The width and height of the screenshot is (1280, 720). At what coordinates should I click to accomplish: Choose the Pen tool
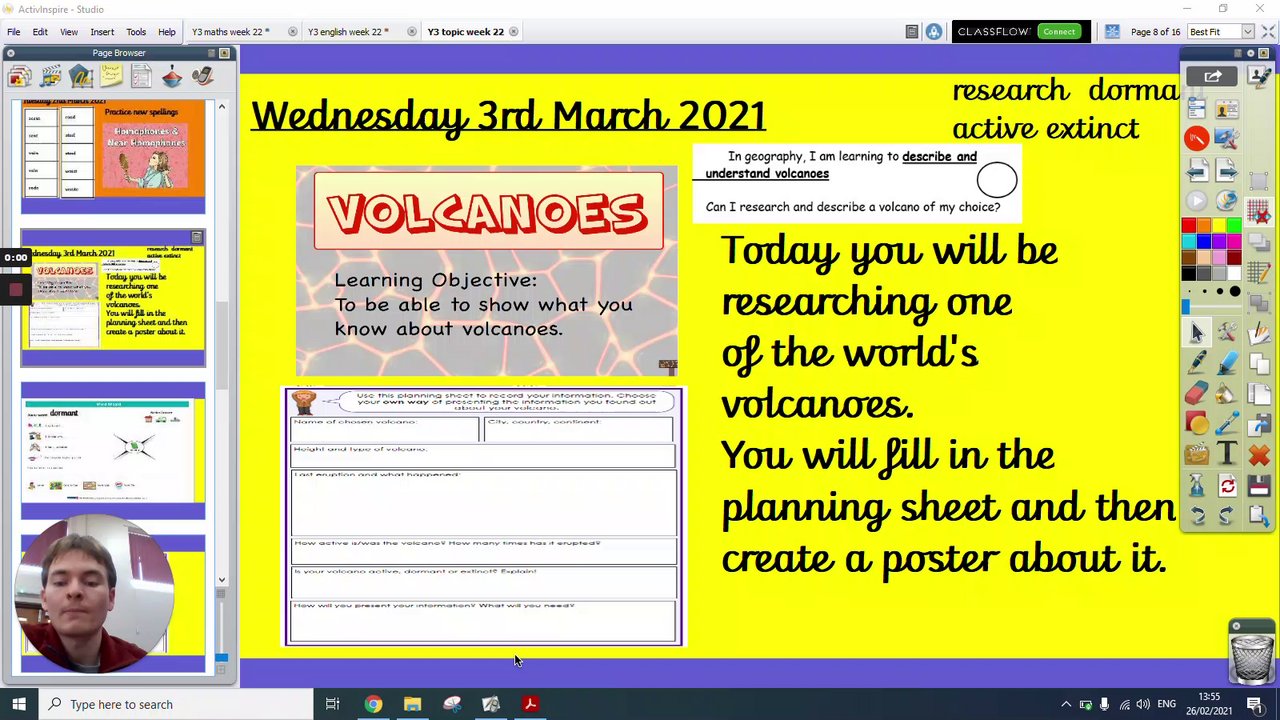pyautogui.click(x=1196, y=362)
